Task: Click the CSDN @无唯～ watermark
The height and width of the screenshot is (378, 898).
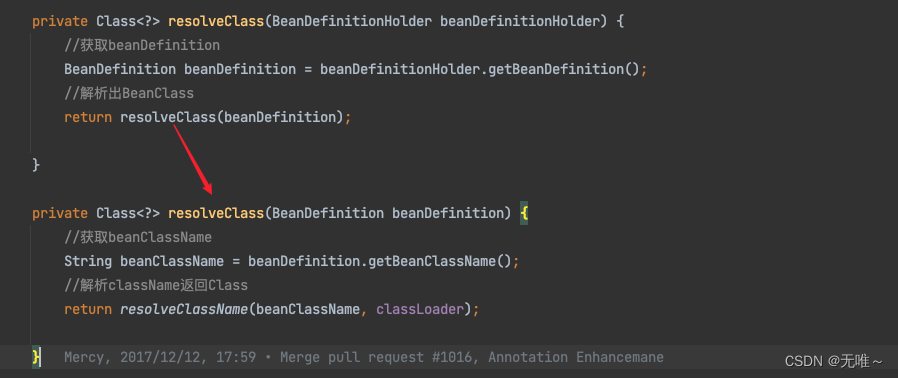Action: 834,361
